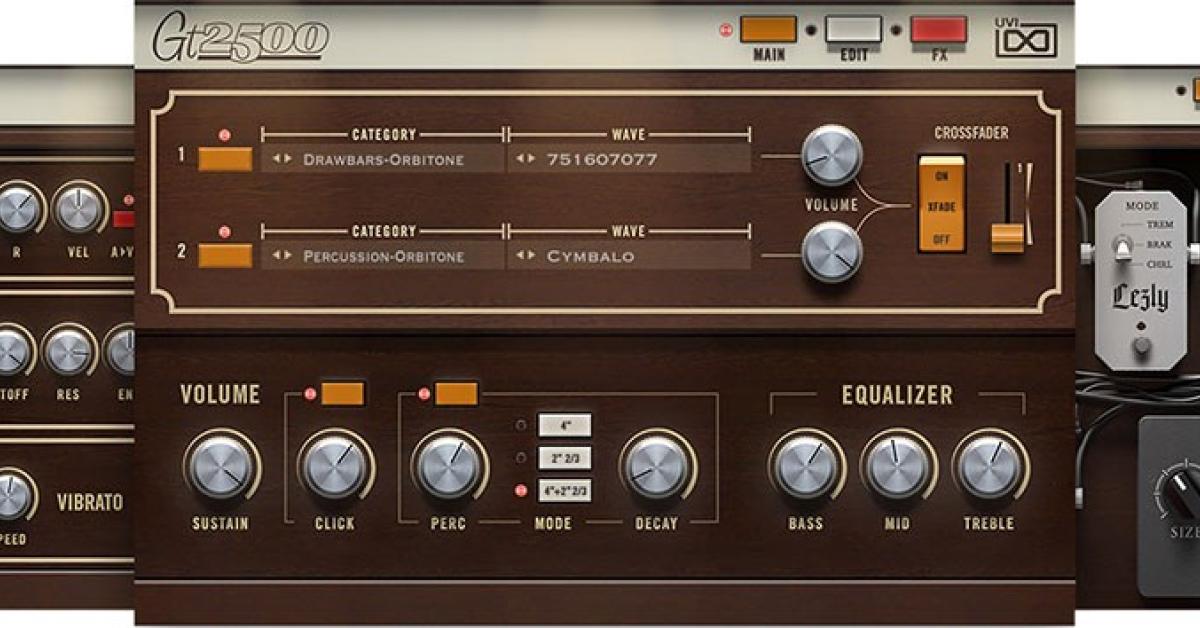Click the CHRL mode label on pedal

1161,264
